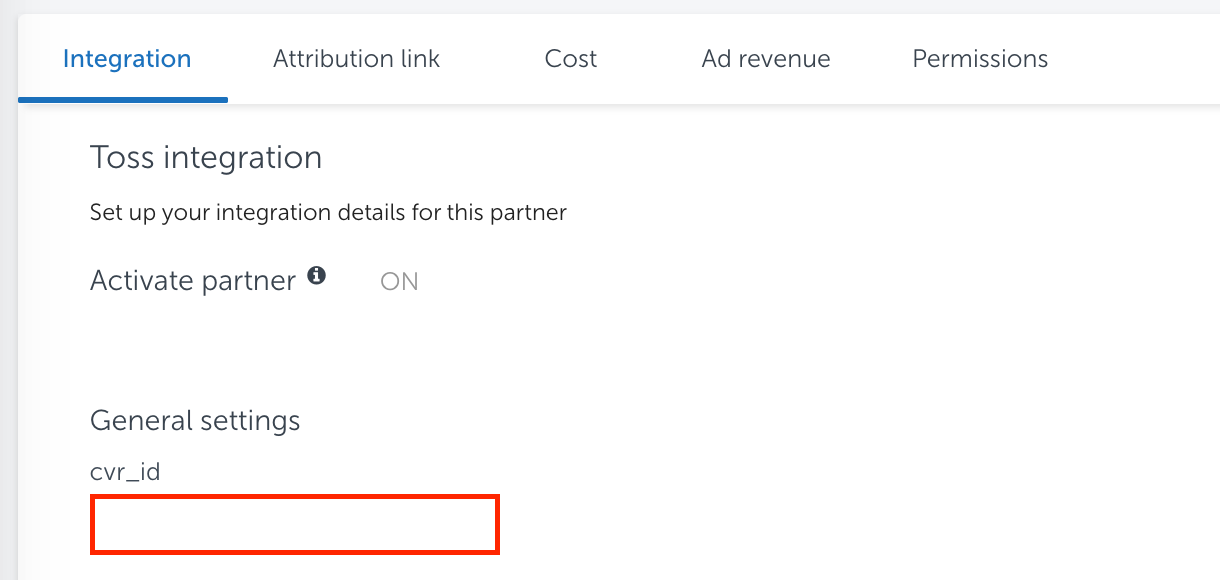Focus the cvr_id input field
This screenshot has height=580, width=1220.
click(295, 524)
